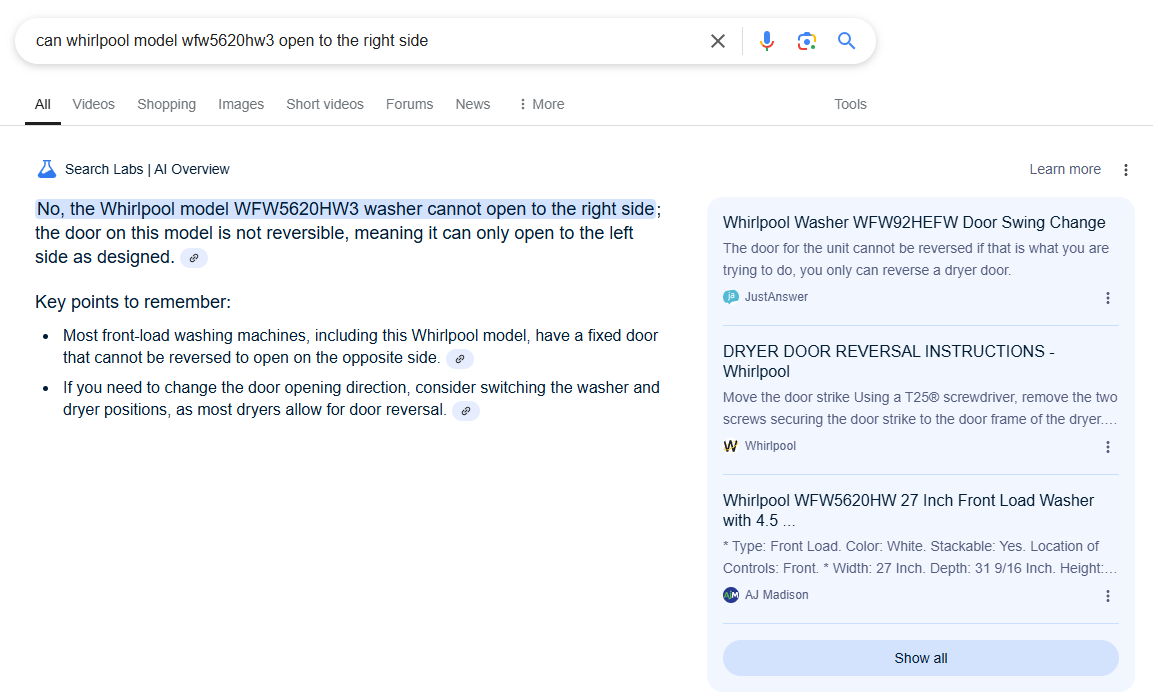Click inside the search query text field
This screenshot has width=1153, height=696.
tap(360, 41)
